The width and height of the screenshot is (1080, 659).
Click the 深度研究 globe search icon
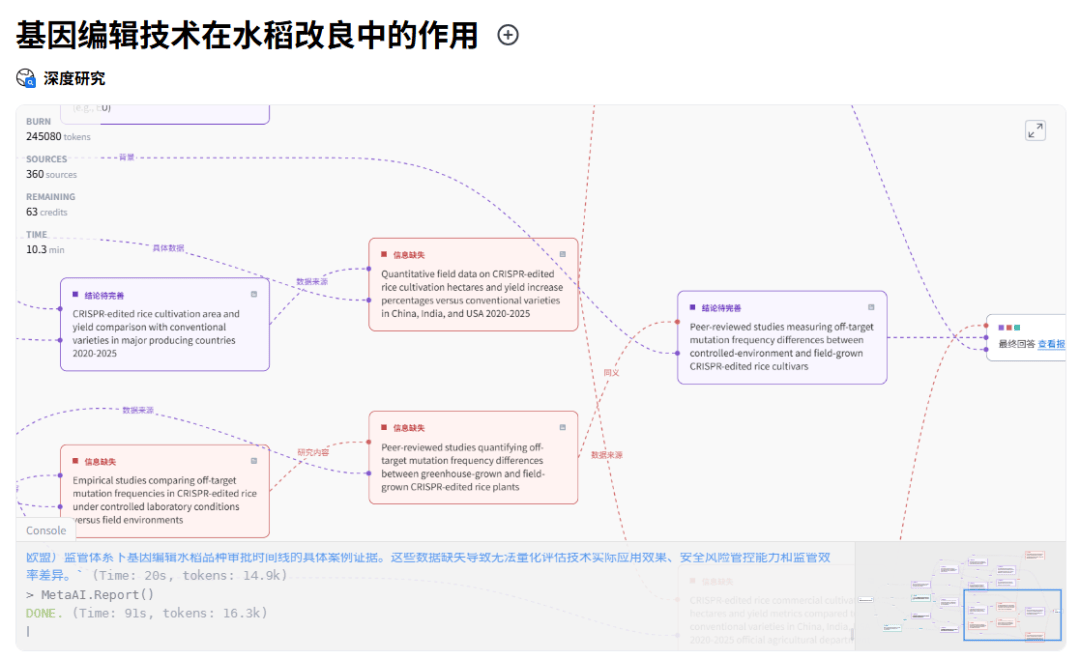pyautogui.click(x=26, y=78)
